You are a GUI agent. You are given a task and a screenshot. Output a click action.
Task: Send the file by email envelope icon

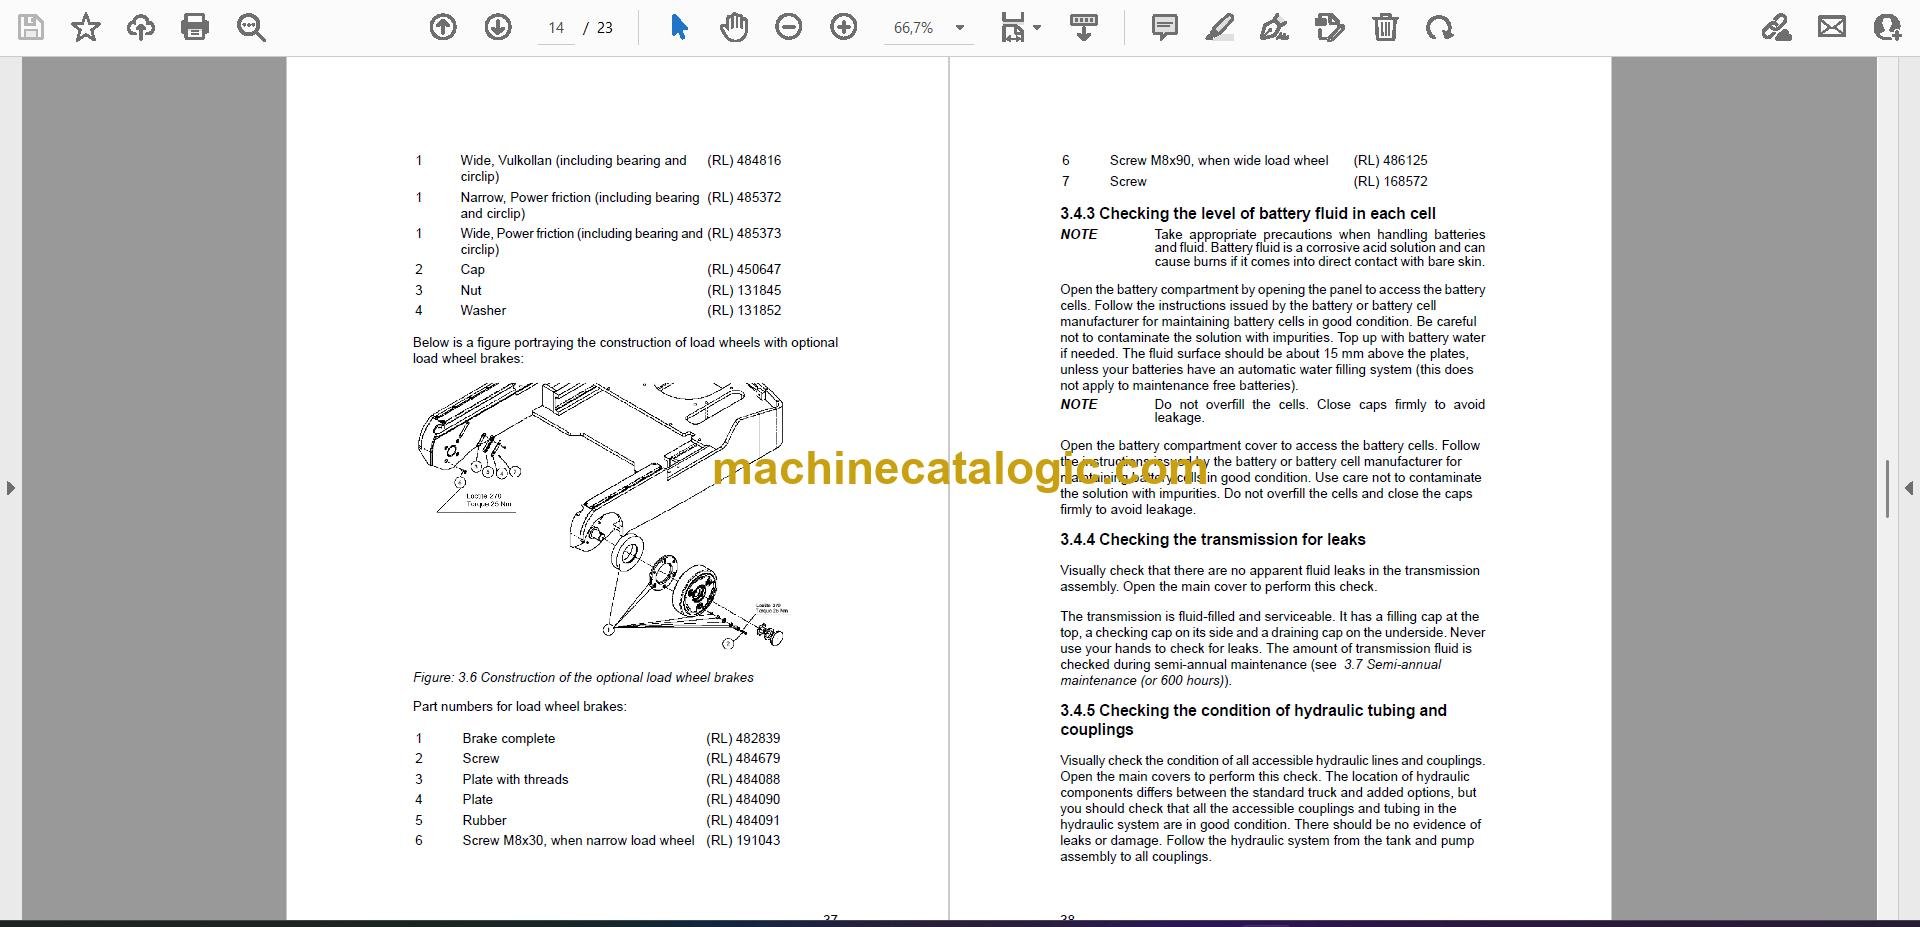[x=1832, y=27]
